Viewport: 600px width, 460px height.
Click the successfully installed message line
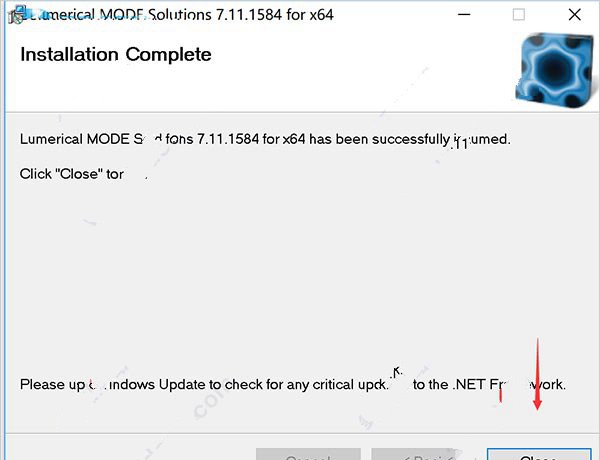tap(265, 139)
